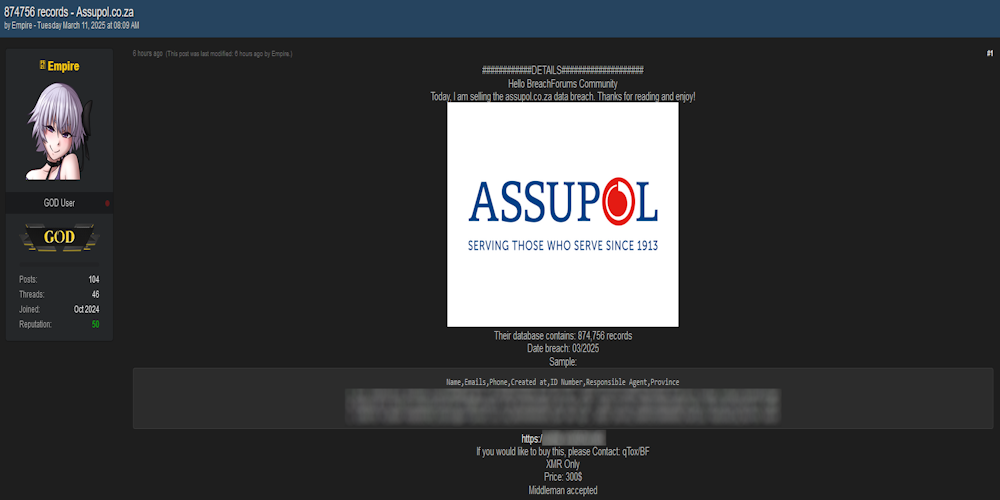This screenshot has height=500, width=1000.
Task: Click the red circle in Assupol logo
Action: pyautogui.click(x=620, y=201)
